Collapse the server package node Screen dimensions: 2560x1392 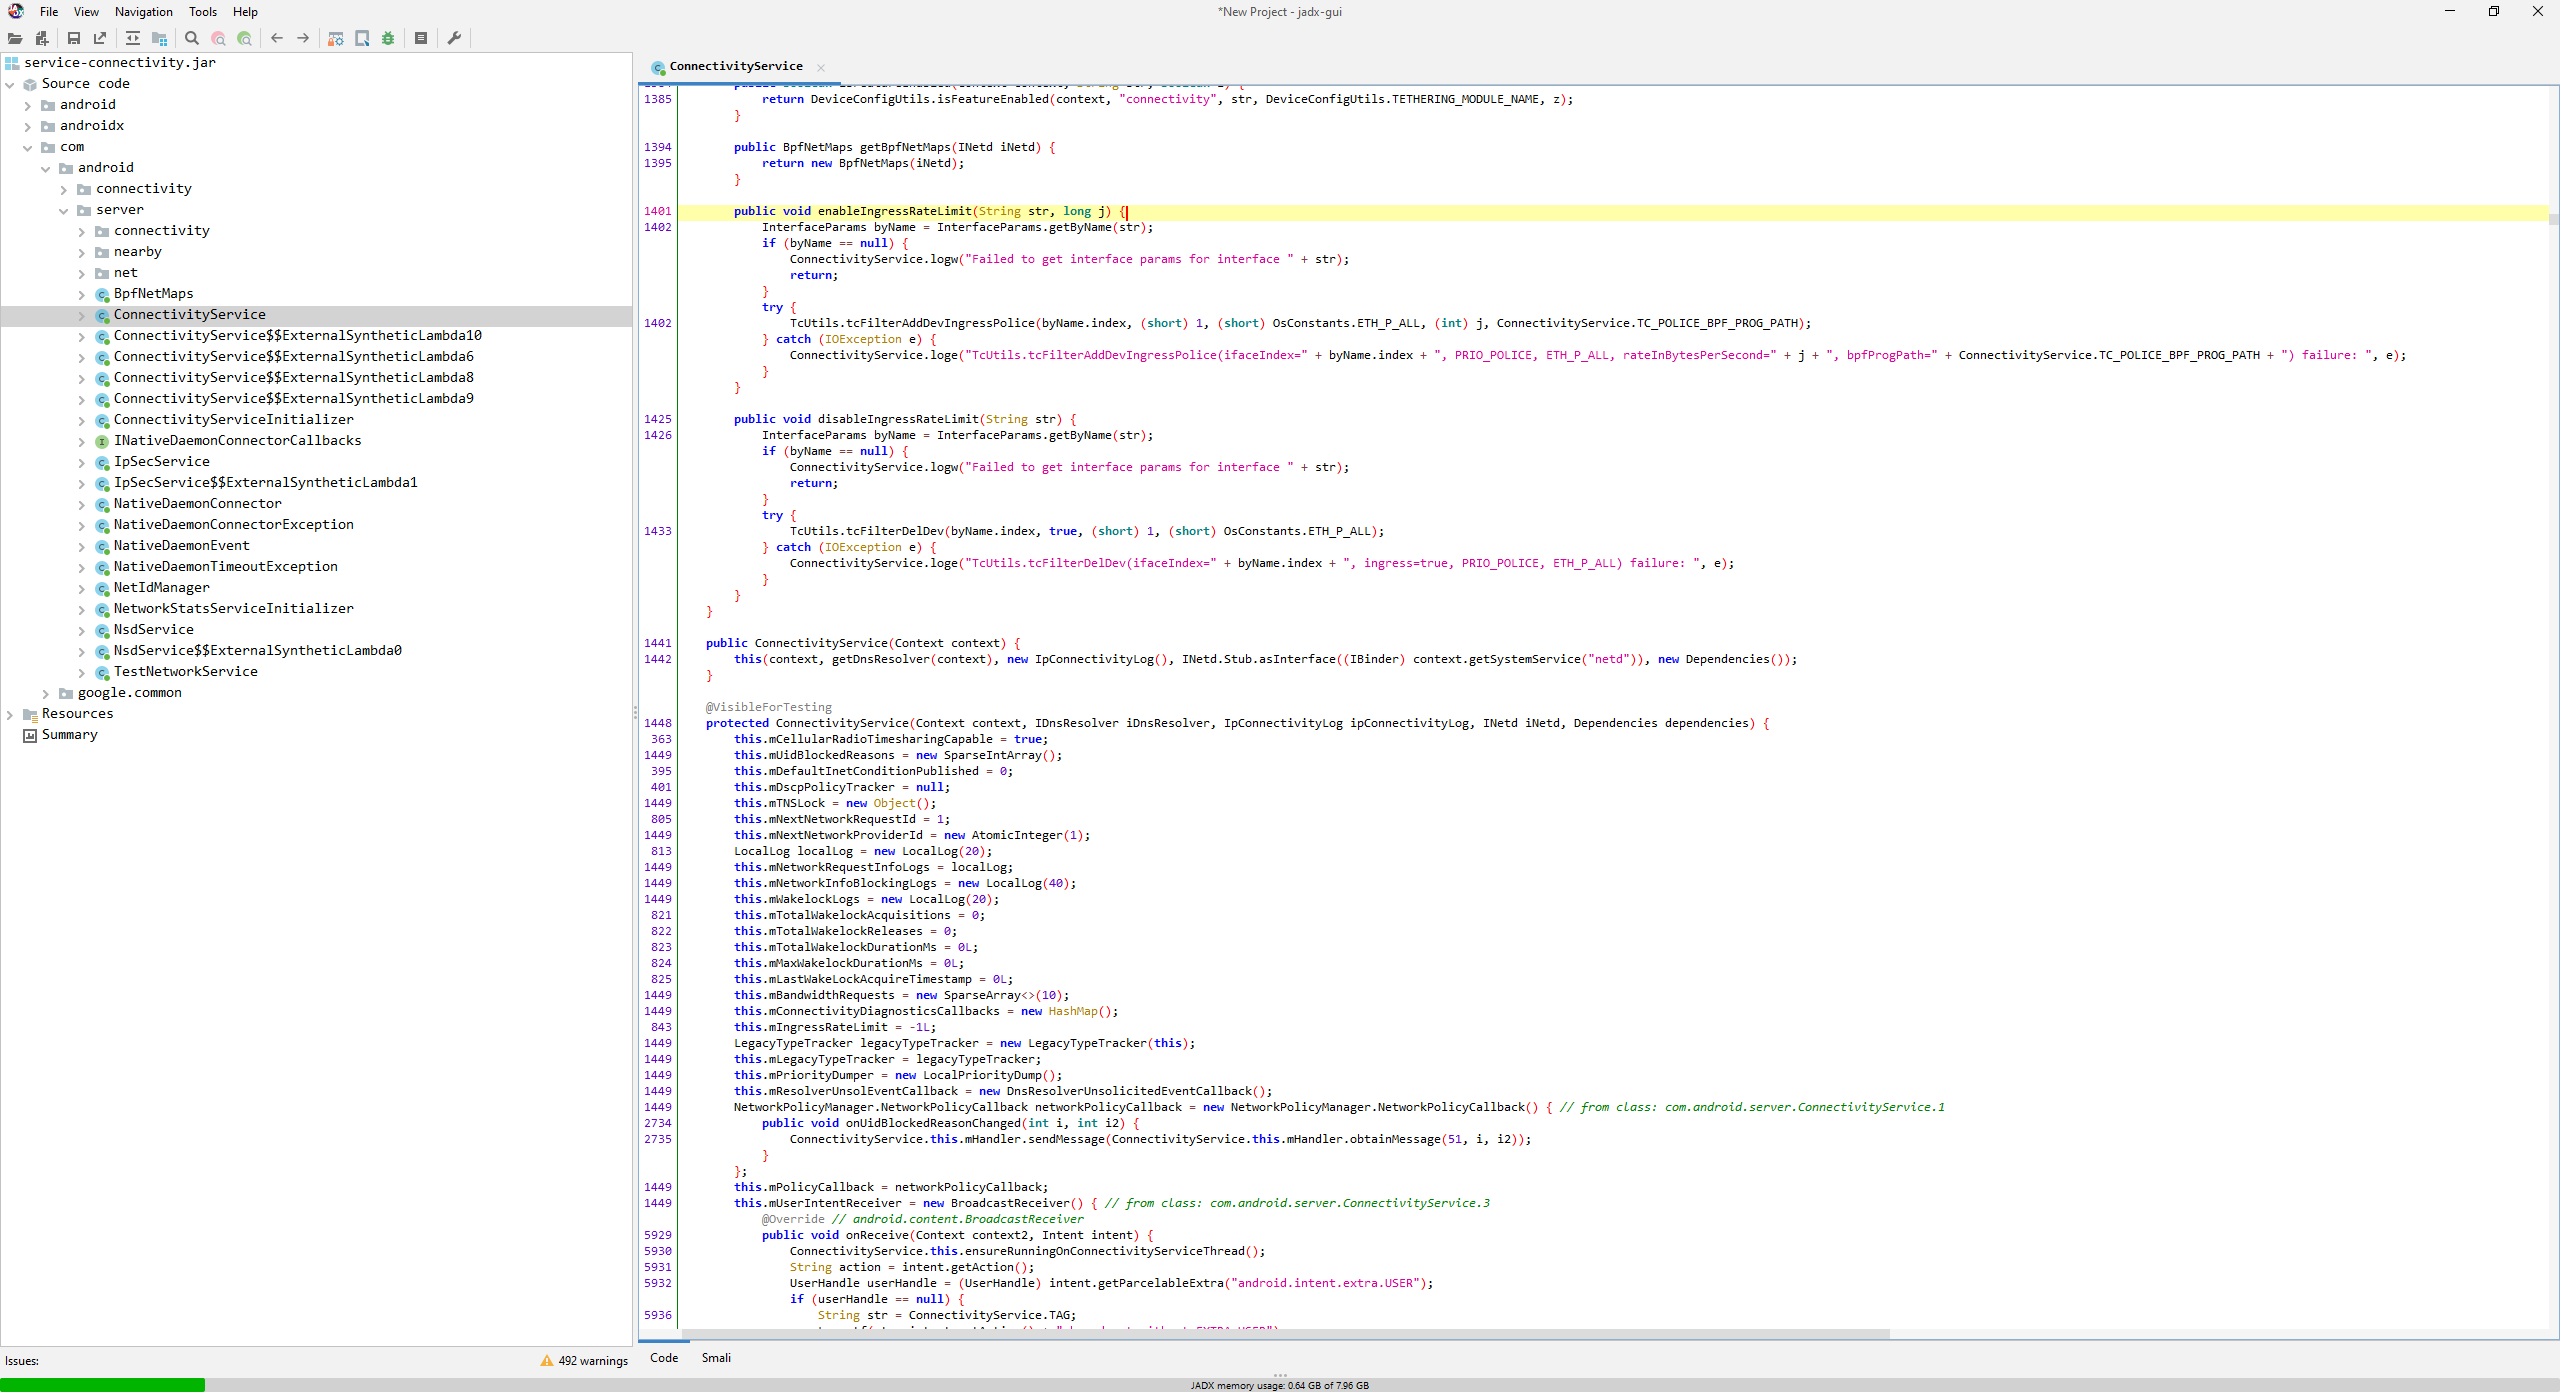(63, 210)
